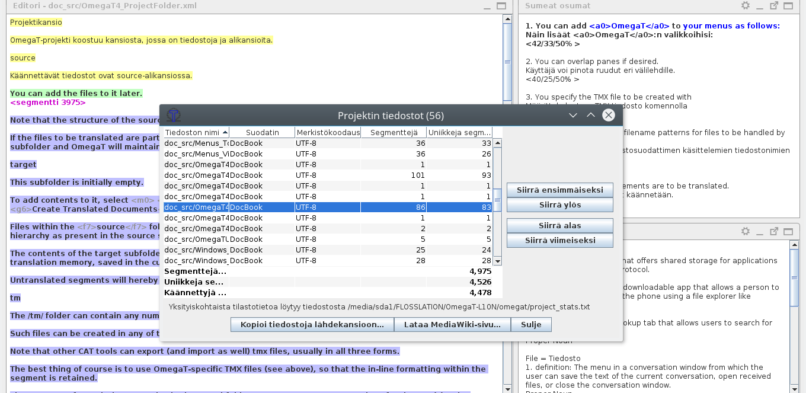Screen dimensions: 806x393
Task: Sort by the Segmenttejä column header
Action: pyautogui.click(x=393, y=133)
